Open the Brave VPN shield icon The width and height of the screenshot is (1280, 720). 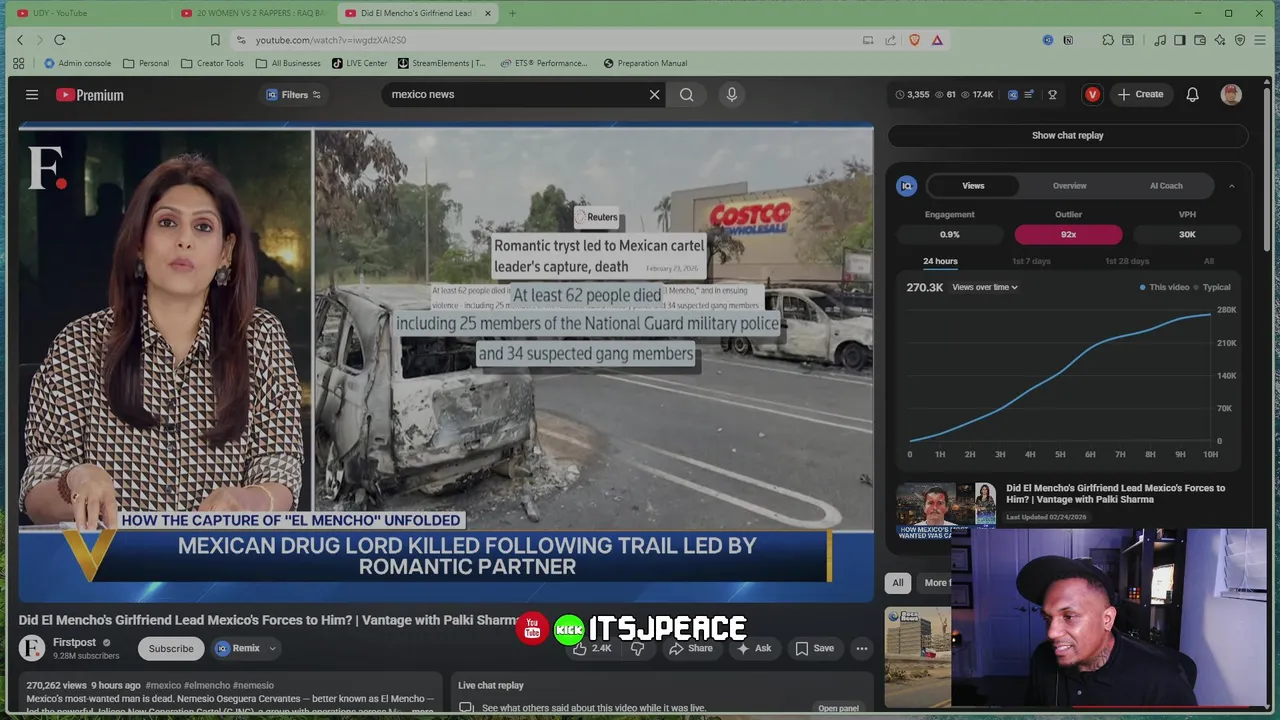point(1240,40)
